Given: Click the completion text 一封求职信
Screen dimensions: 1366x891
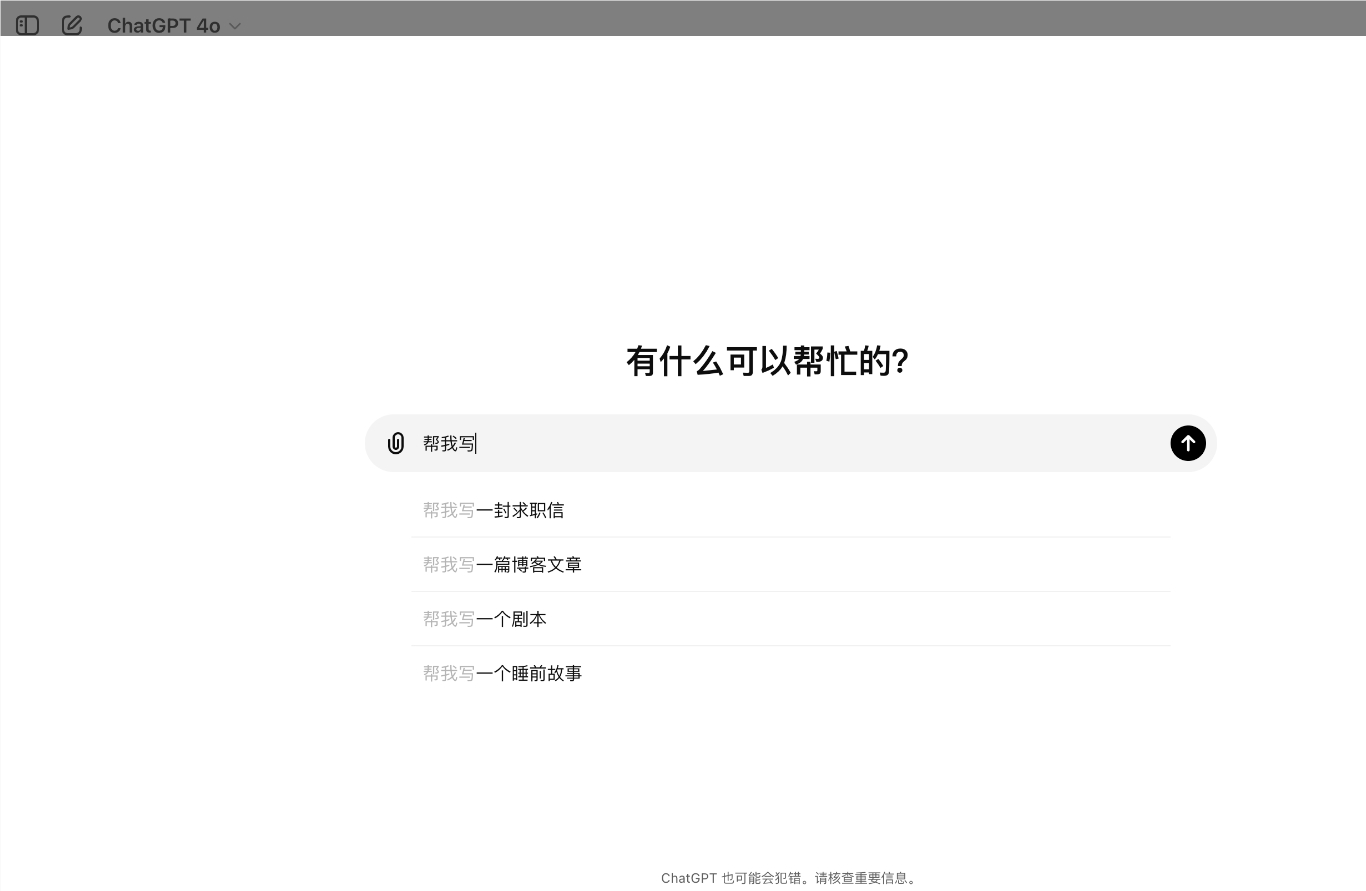Looking at the screenshot, I should pyautogui.click(x=520, y=510).
